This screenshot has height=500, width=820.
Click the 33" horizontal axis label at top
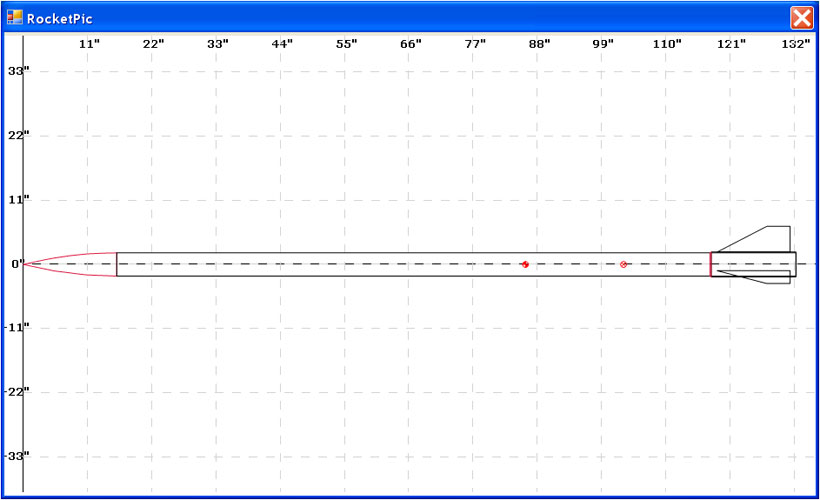[218, 44]
